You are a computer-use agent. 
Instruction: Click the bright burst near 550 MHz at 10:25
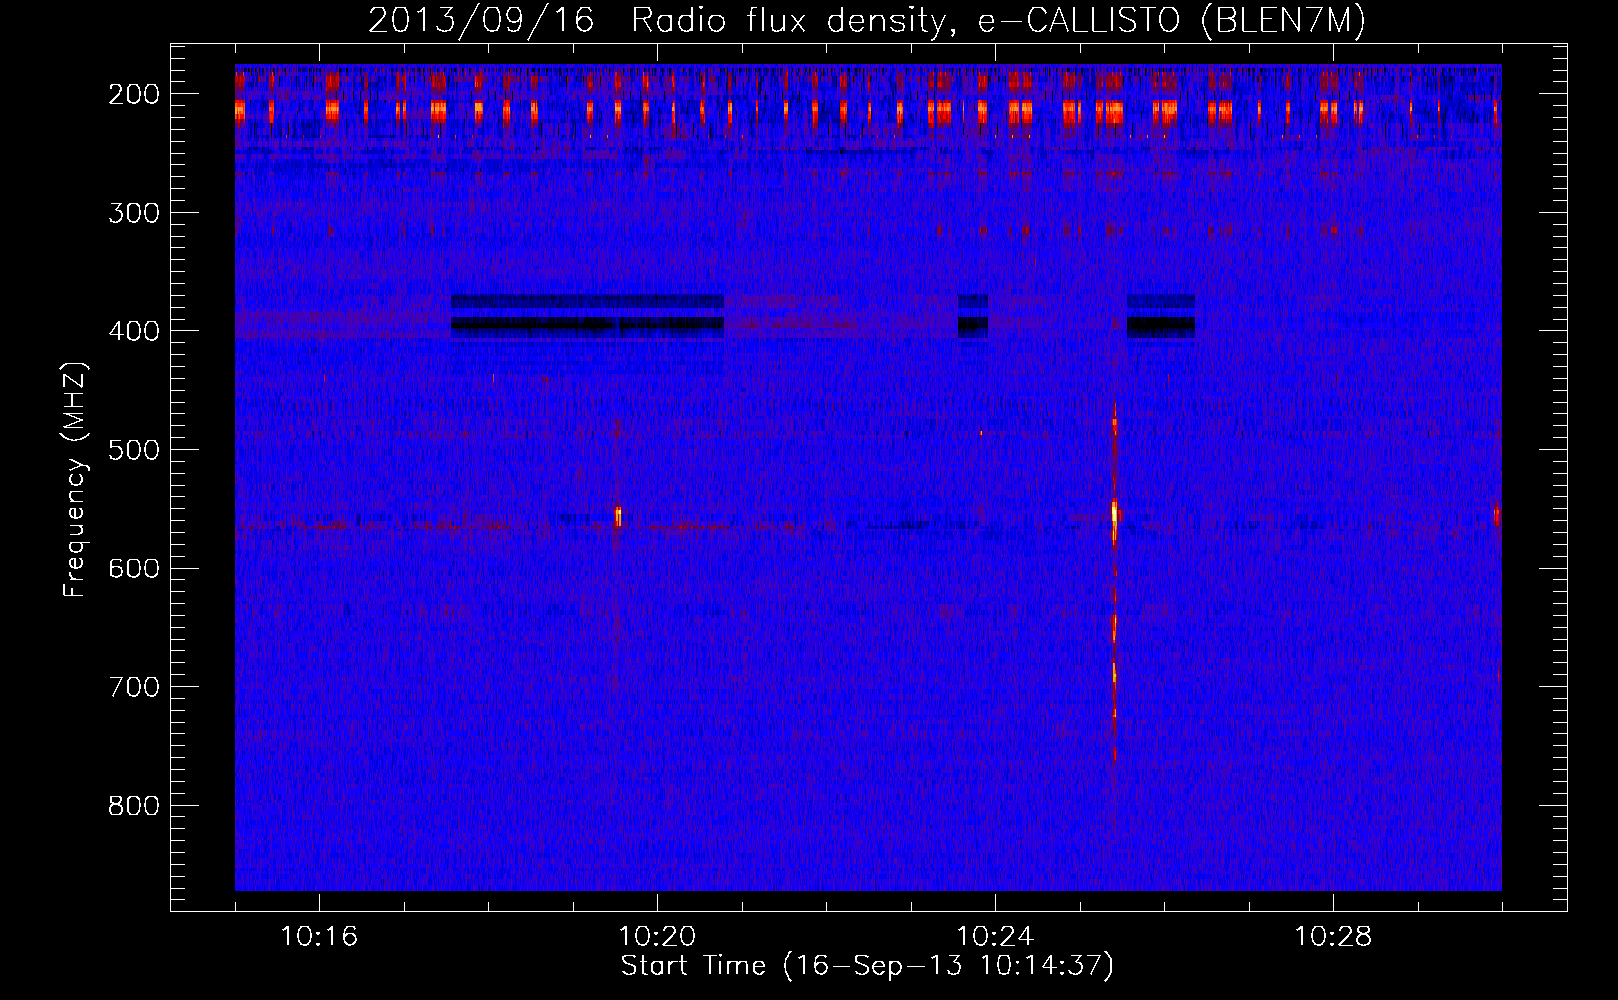[x=1115, y=513]
